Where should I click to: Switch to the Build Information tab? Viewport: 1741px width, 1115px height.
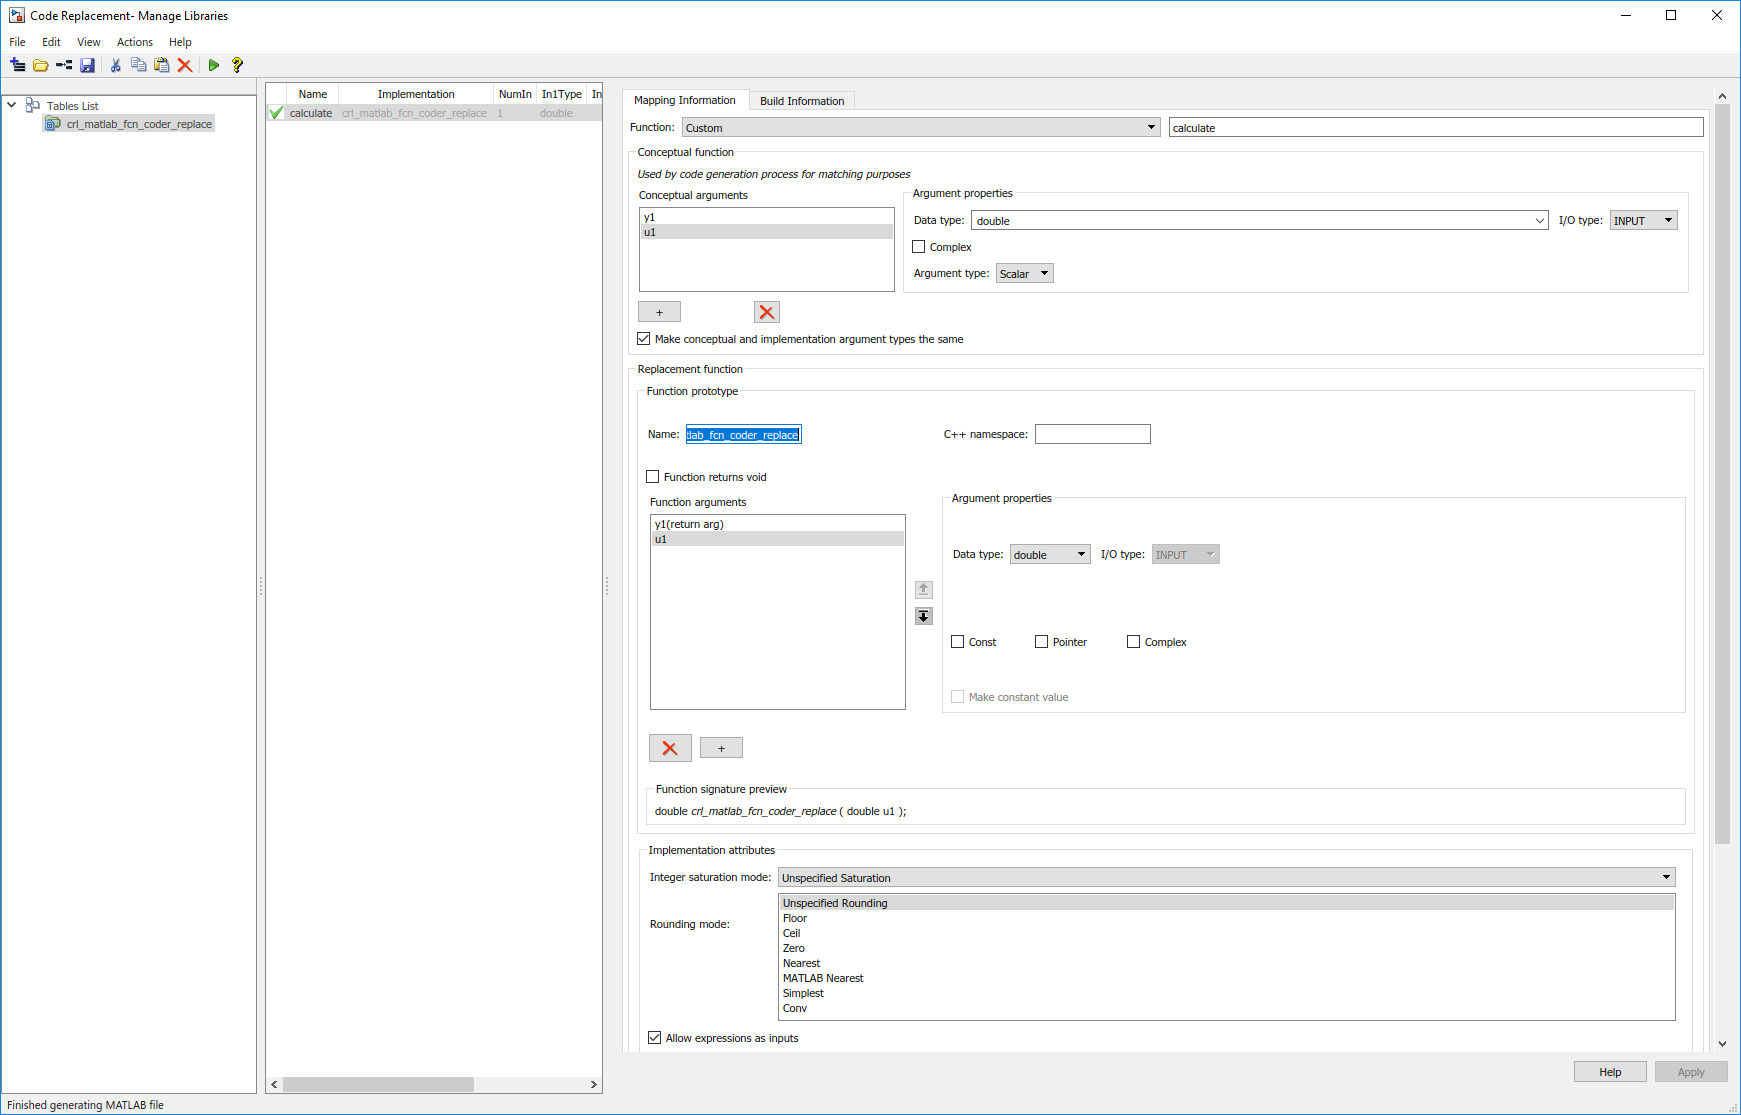pos(802,101)
